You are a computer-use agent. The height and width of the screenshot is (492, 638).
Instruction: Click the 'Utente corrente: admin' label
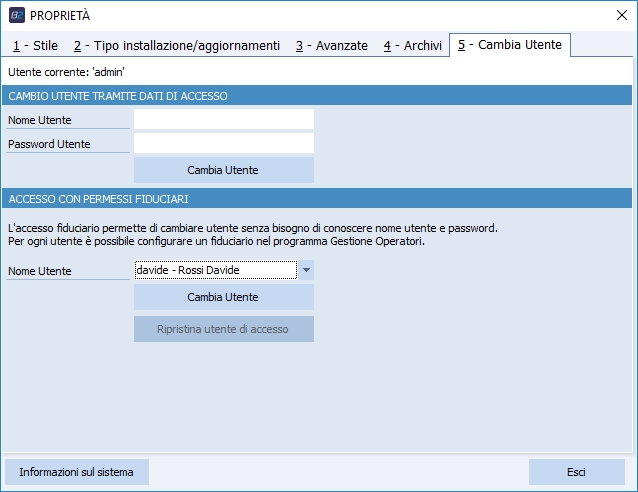click(66, 73)
